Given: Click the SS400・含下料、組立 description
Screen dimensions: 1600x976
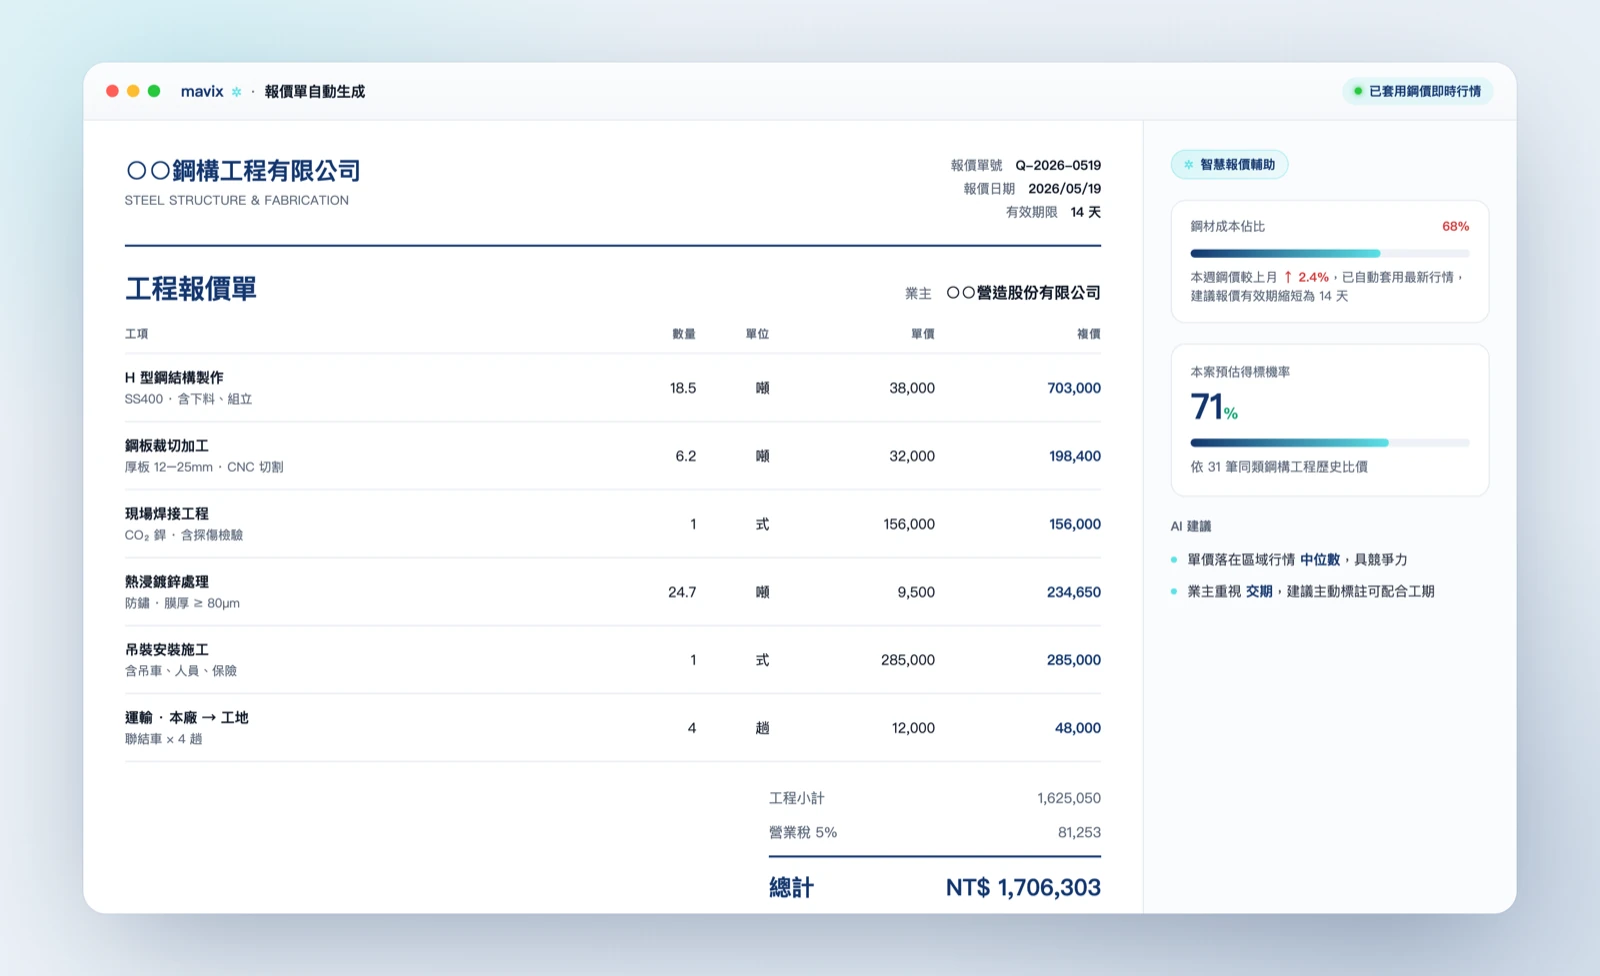Looking at the screenshot, I should pos(188,399).
